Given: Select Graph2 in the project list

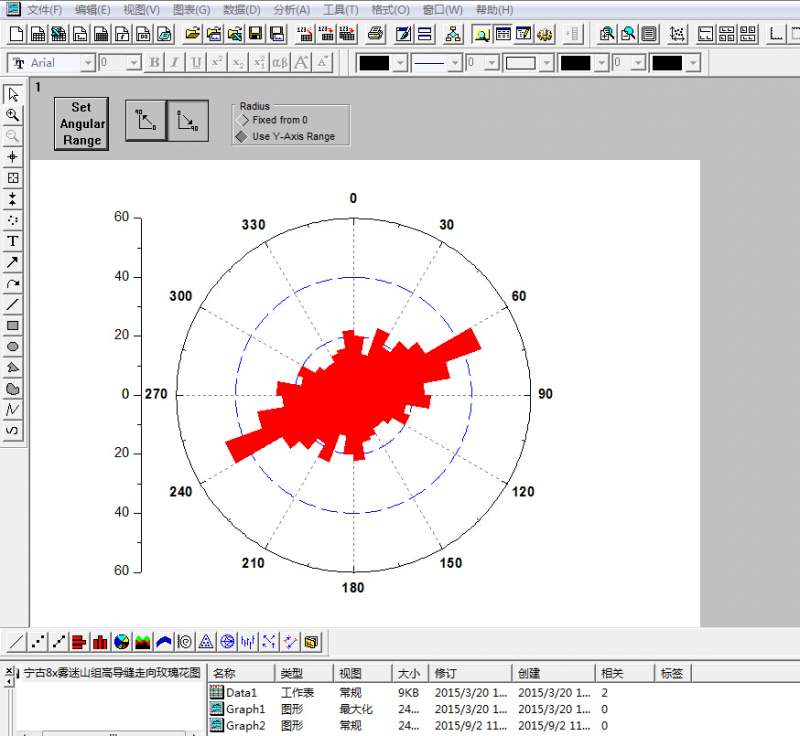Looking at the screenshot, I should pyautogui.click(x=245, y=726).
